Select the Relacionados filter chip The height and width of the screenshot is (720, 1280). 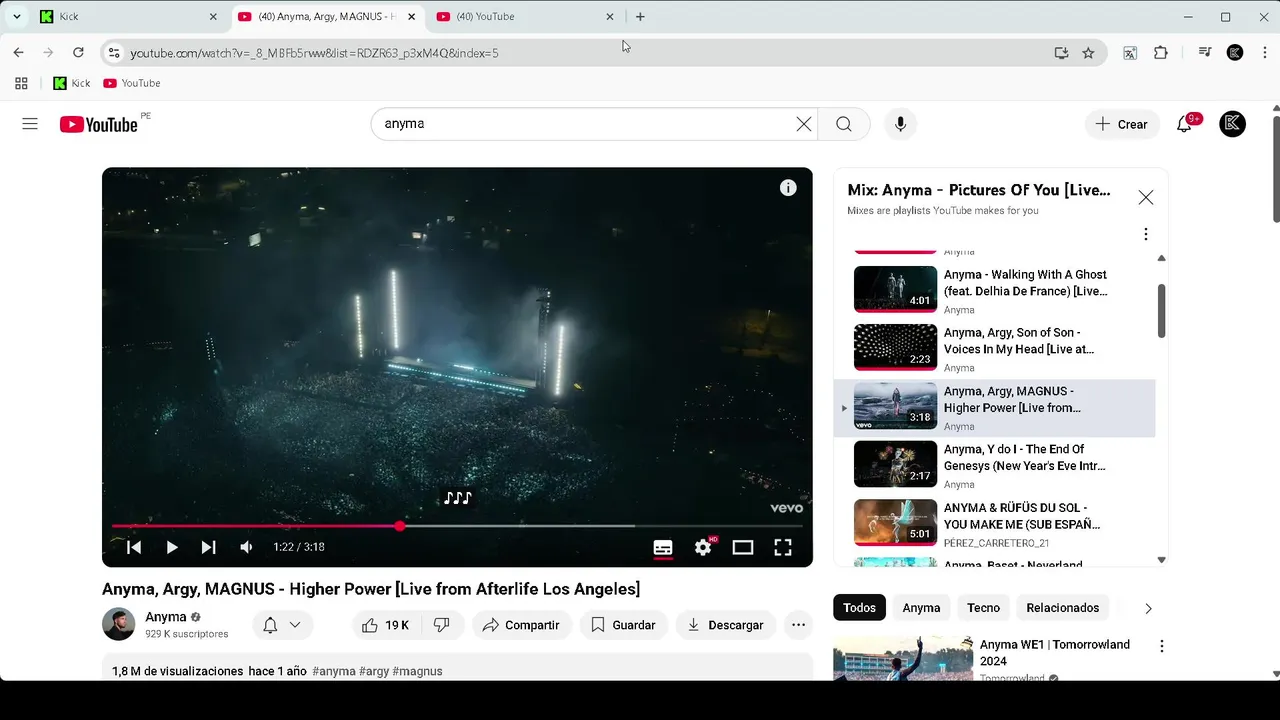pos(1062,608)
